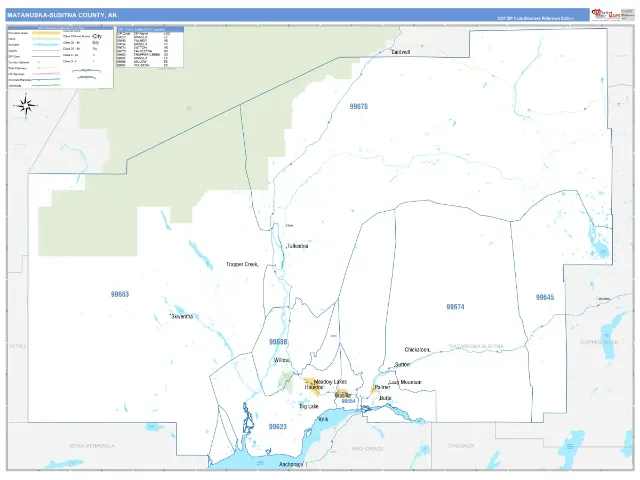This screenshot has height=480, width=640.
Task: Click the Wasilla place label
Action: point(343,396)
